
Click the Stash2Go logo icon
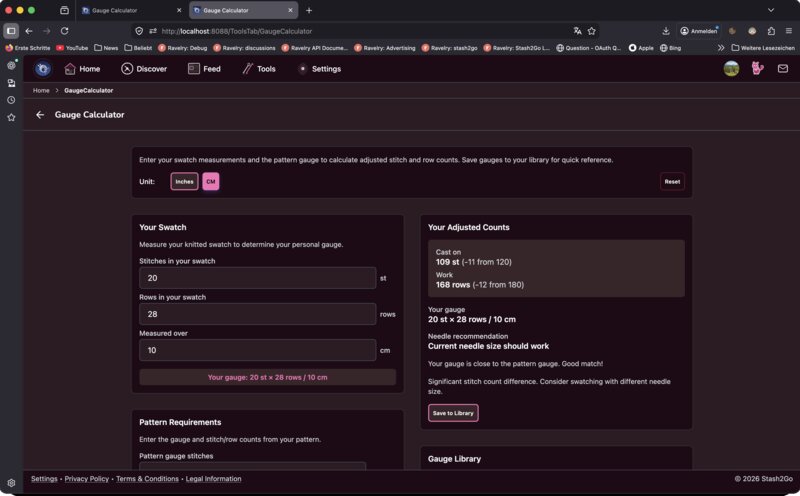pyautogui.click(x=43, y=69)
